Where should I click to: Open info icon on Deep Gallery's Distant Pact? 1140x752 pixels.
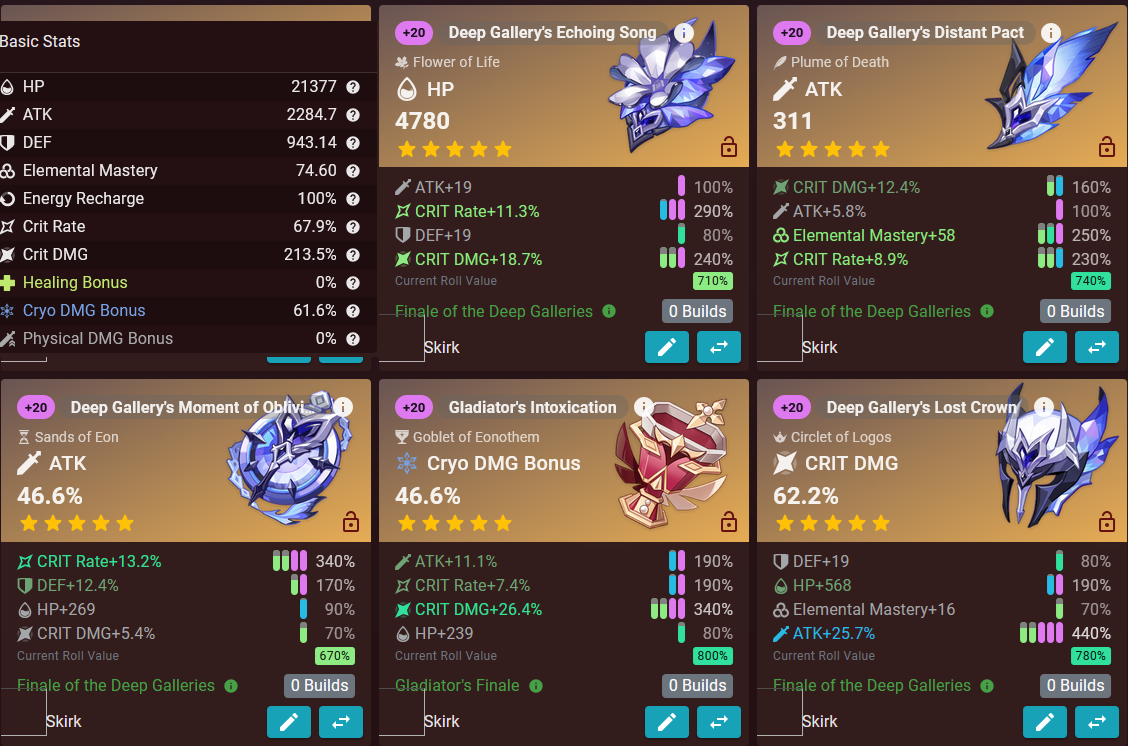click(x=1050, y=33)
